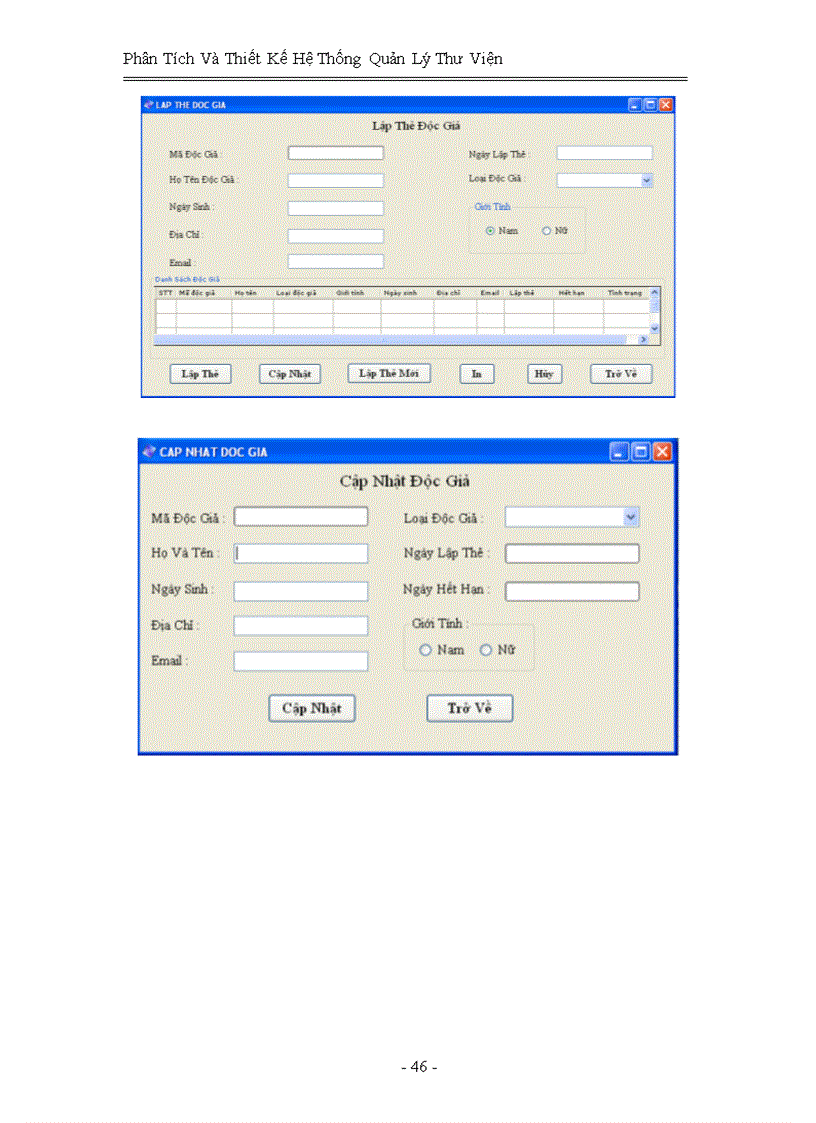Click the app icon in CAP NHAT DOC GIA title bar
The height and width of the screenshot is (1123, 816).
point(148,451)
